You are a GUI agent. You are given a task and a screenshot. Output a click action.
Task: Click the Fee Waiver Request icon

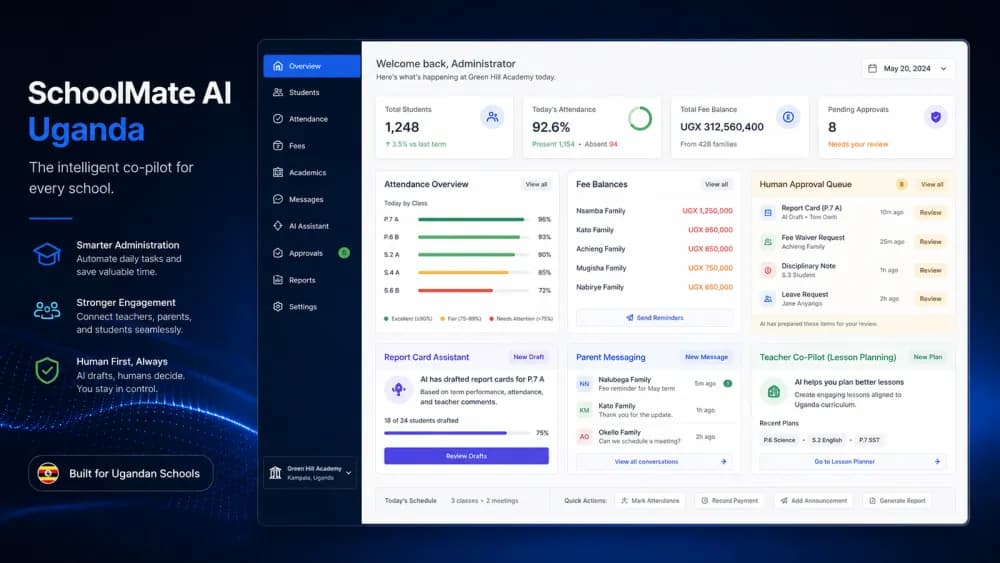tap(768, 242)
